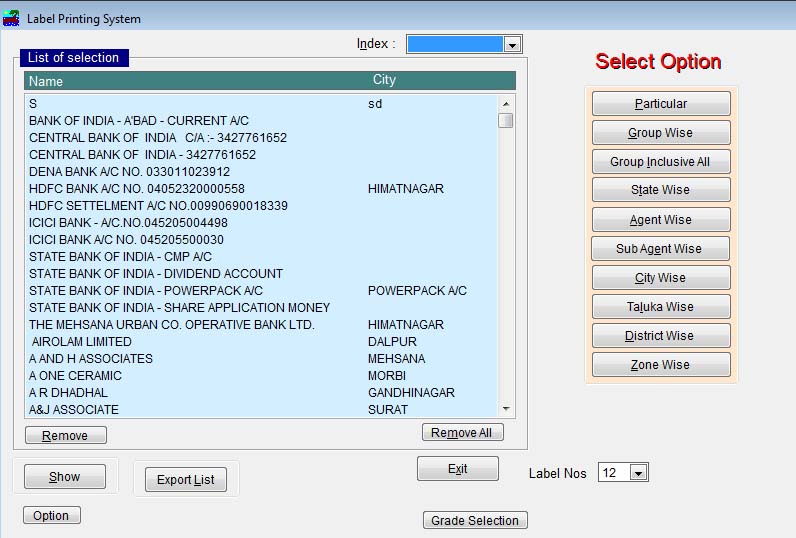Select Group Inclusive All option
This screenshot has width=796, height=538.
[x=661, y=161]
